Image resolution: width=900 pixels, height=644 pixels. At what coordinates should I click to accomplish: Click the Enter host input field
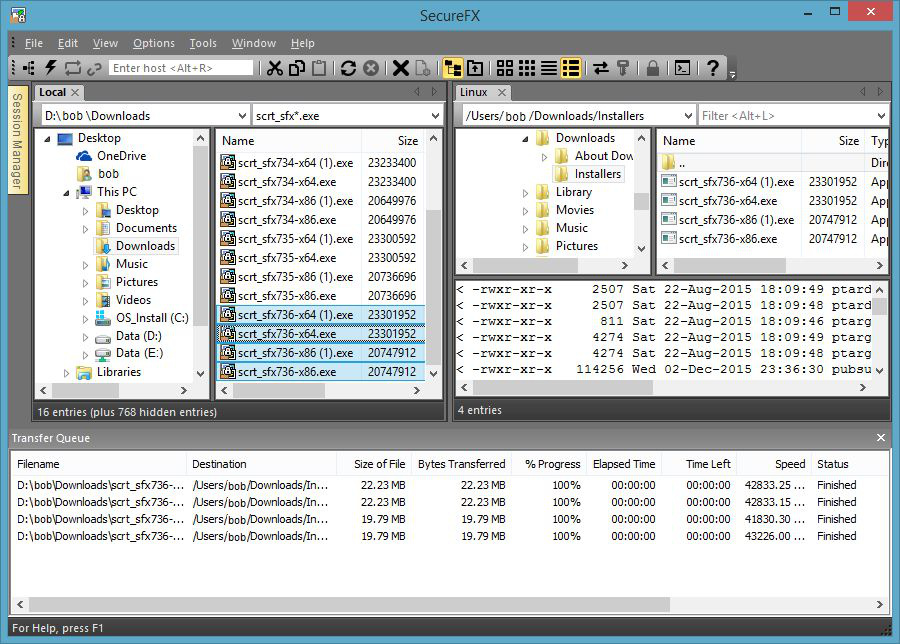(x=181, y=68)
